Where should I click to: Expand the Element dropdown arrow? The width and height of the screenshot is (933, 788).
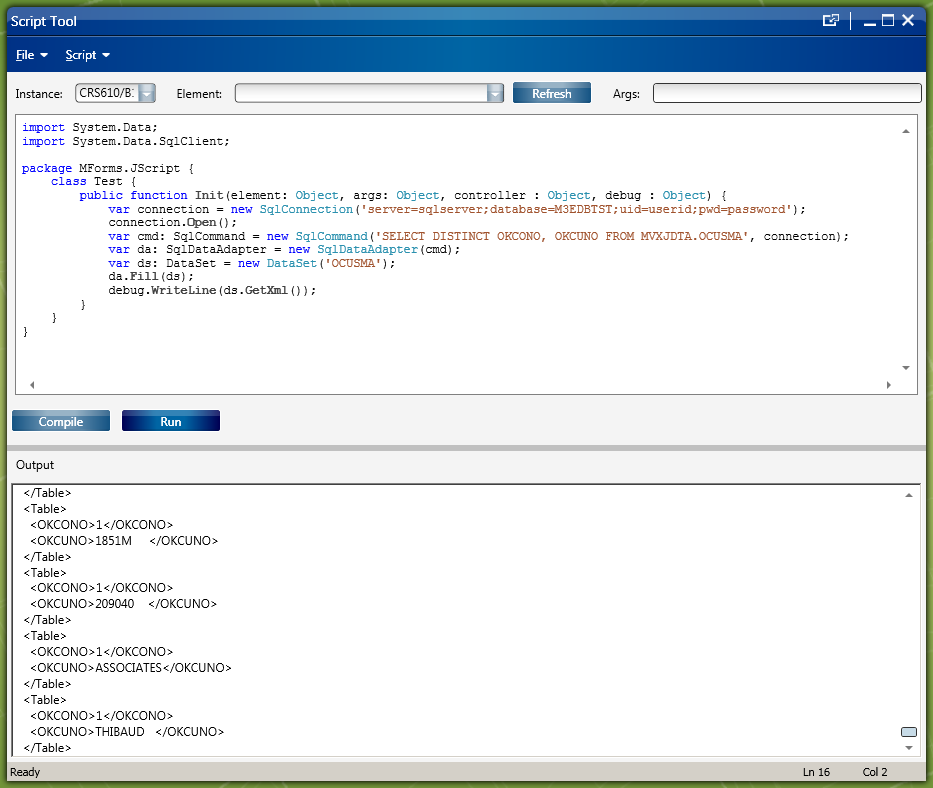(x=495, y=93)
